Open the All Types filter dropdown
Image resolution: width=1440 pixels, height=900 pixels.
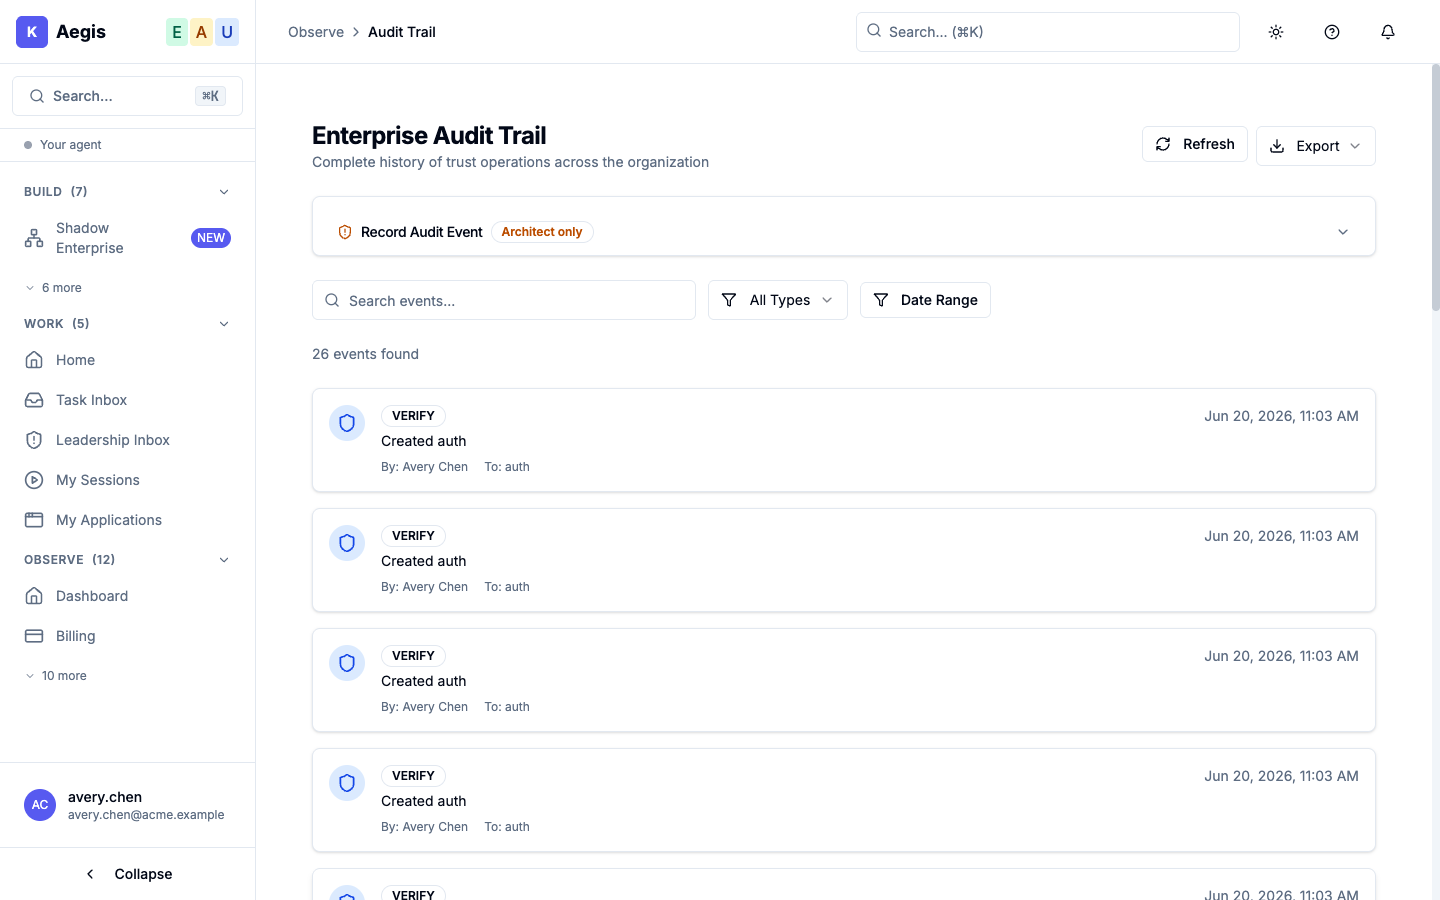[x=778, y=300]
